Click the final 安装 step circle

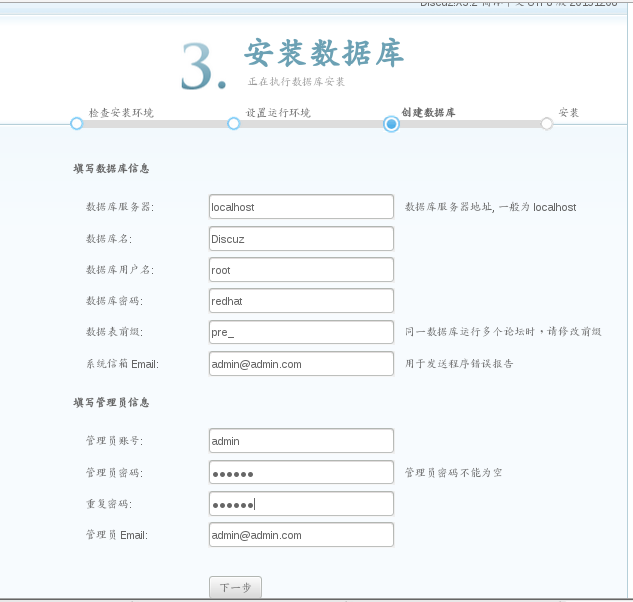point(547,124)
